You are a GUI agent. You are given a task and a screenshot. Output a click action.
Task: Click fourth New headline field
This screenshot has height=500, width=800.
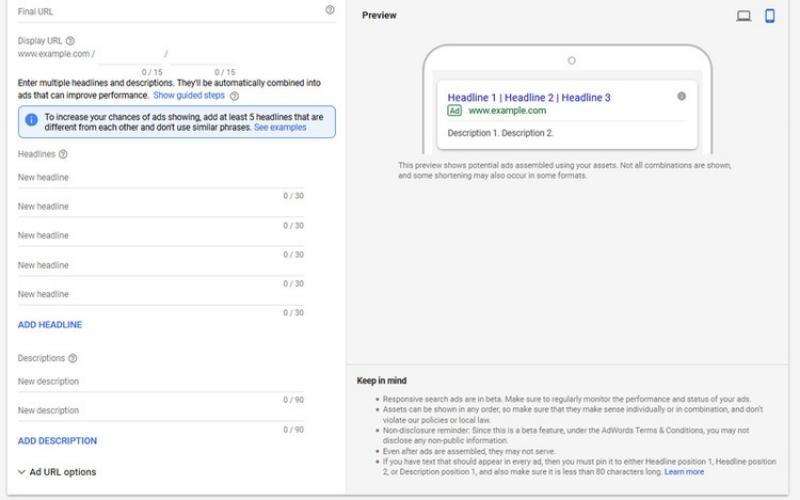161,265
